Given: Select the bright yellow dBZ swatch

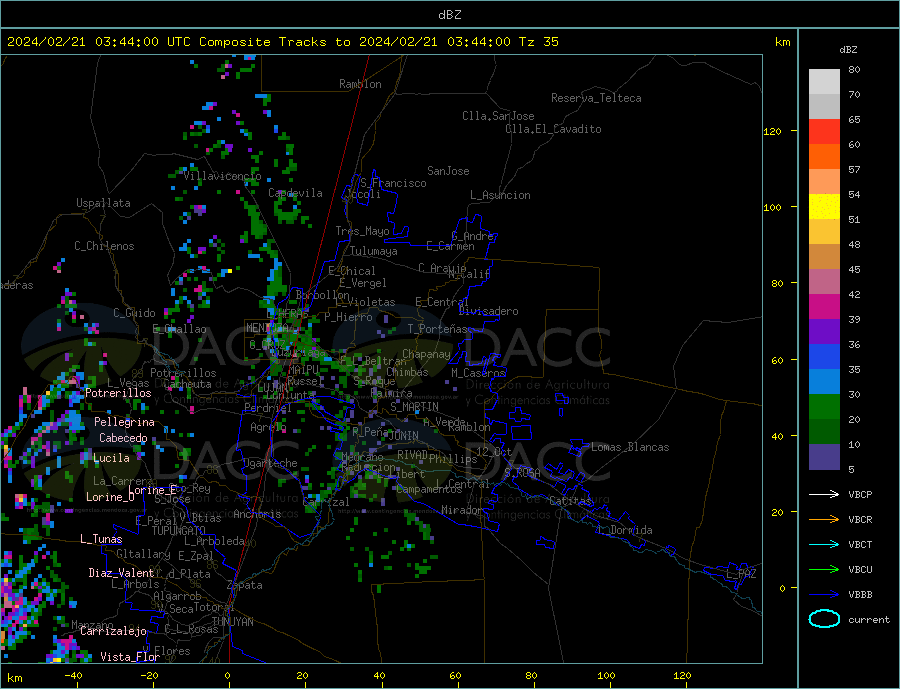Looking at the screenshot, I should coord(824,207).
